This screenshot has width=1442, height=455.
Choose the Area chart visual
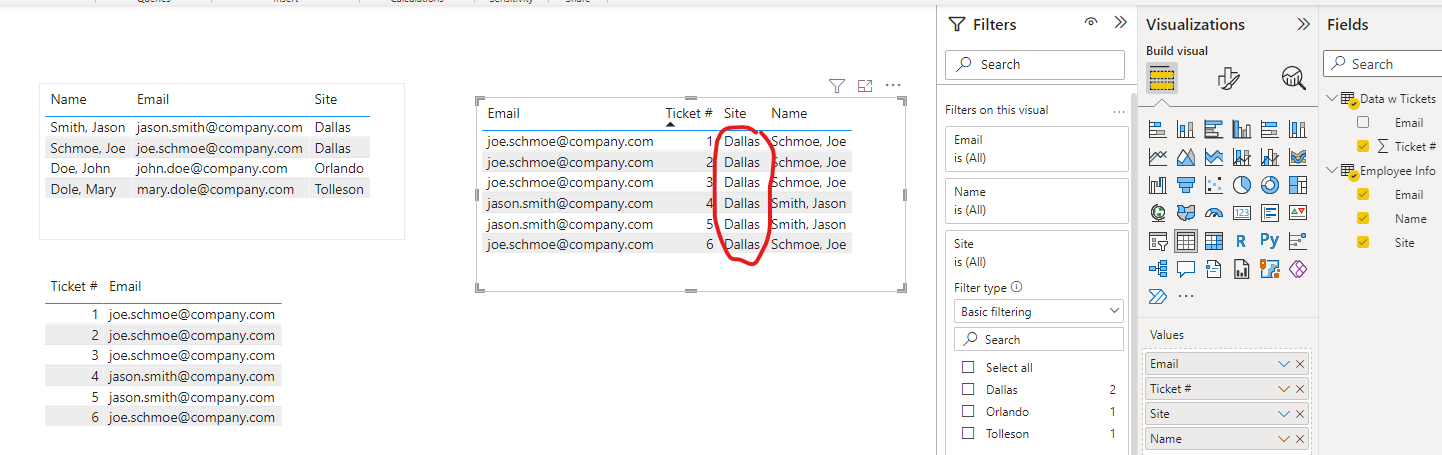coord(1186,157)
